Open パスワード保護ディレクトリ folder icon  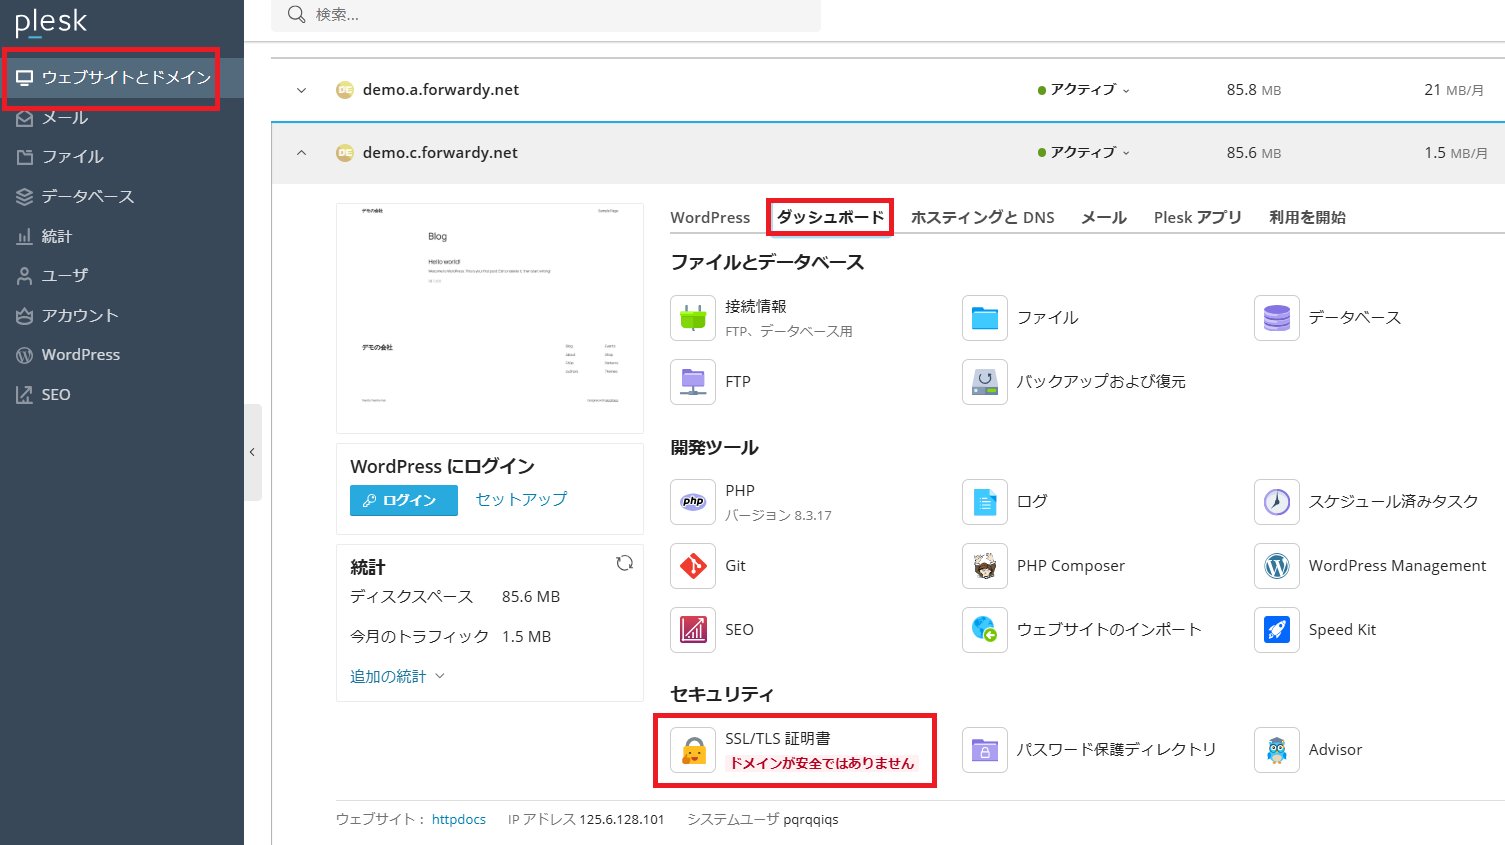(985, 750)
